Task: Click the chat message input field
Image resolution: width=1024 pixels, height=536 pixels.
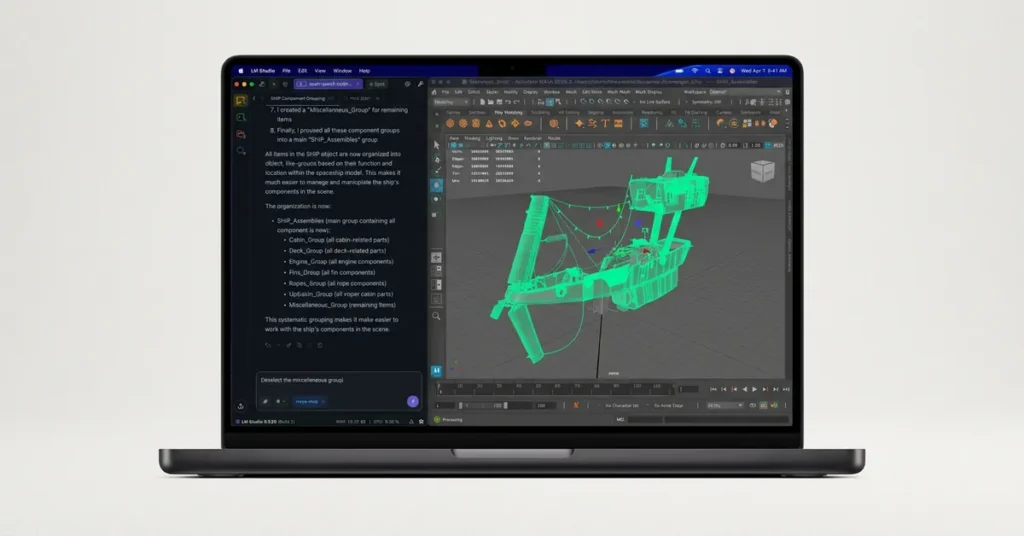Action: click(x=330, y=381)
